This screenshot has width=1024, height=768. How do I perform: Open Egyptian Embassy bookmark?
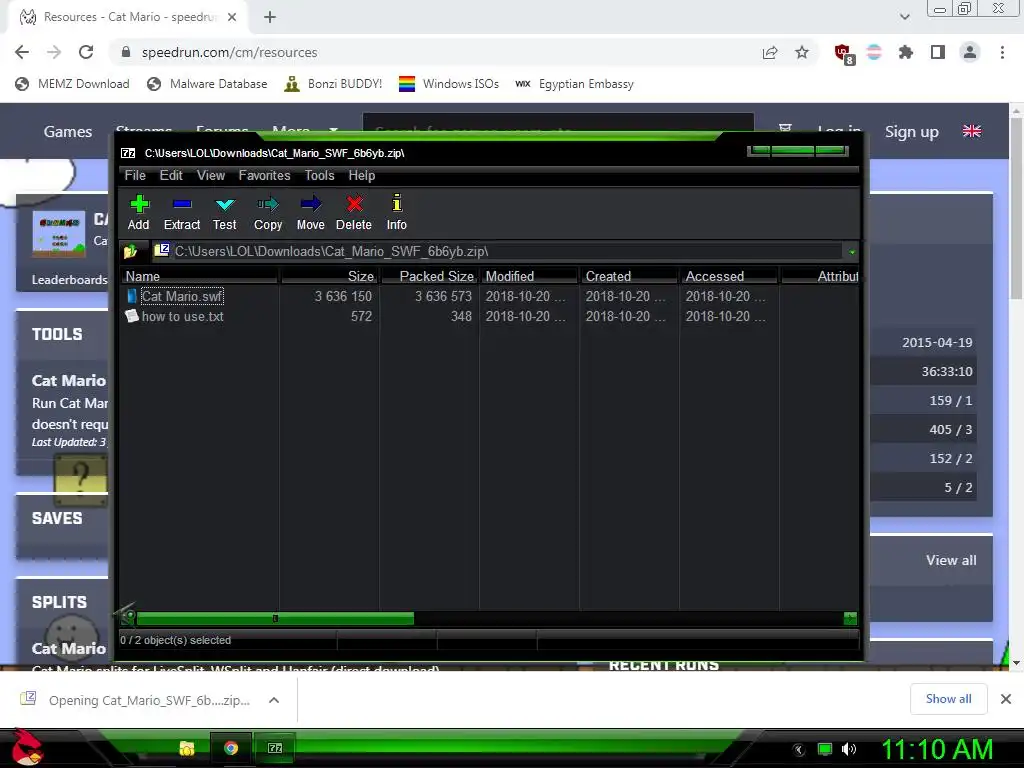click(x=575, y=84)
